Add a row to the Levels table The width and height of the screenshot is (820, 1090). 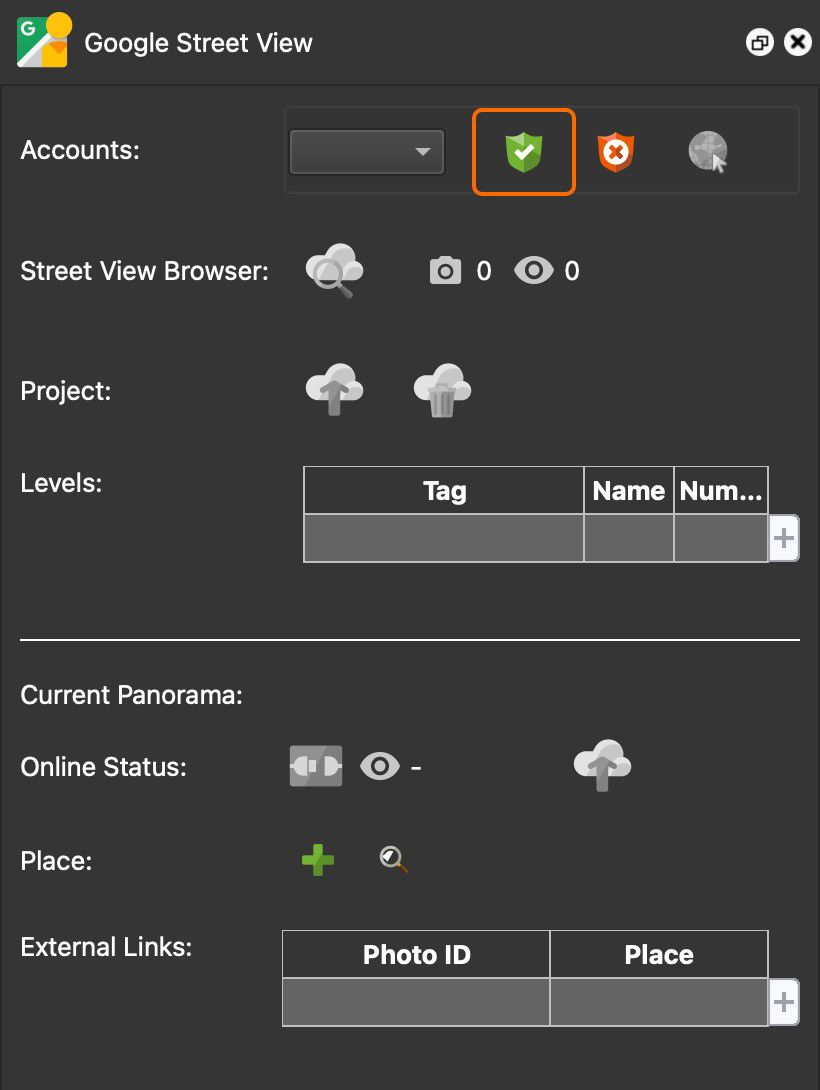pyautogui.click(x=784, y=538)
